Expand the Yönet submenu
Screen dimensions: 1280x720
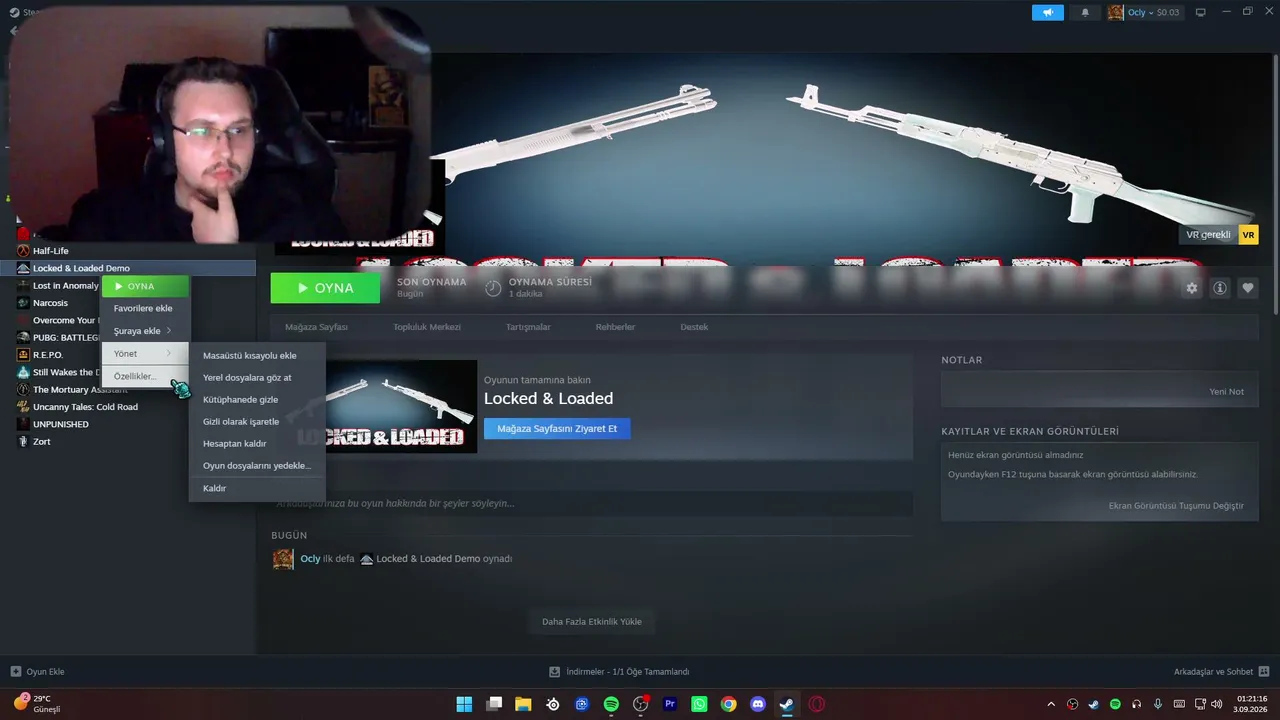coord(145,353)
